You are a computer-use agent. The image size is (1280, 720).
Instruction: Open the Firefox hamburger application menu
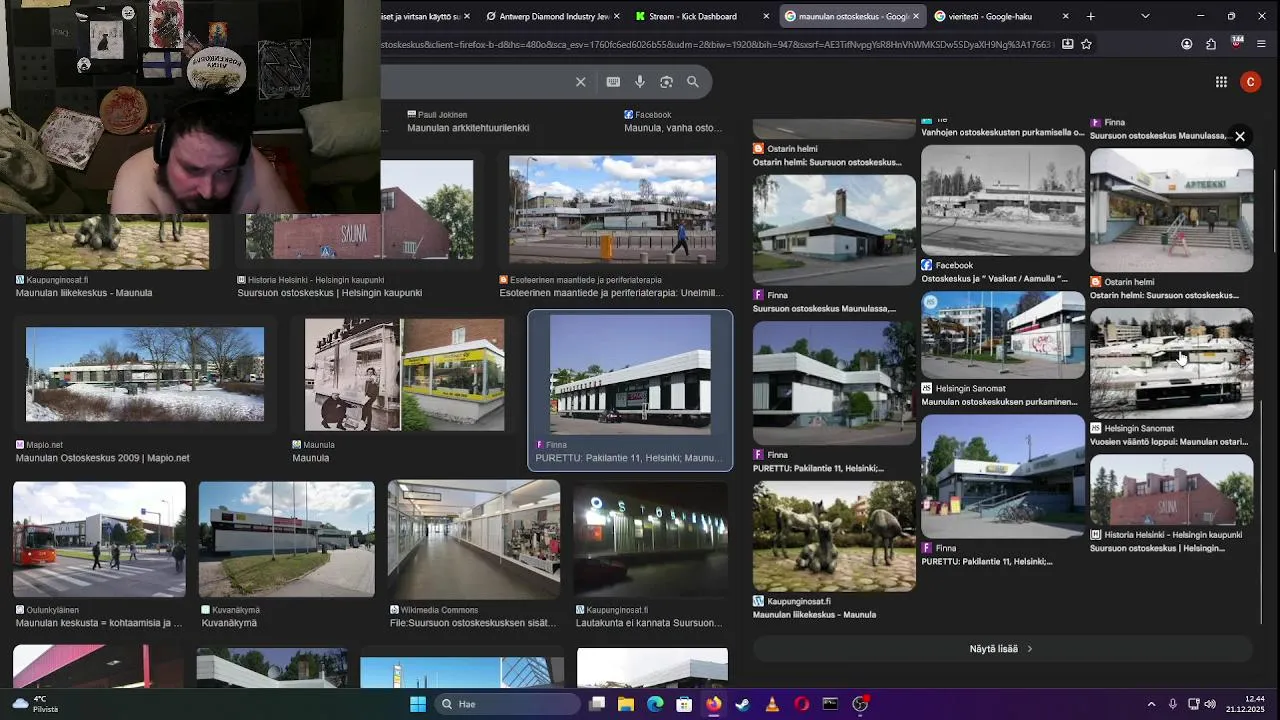coord(1262,44)
